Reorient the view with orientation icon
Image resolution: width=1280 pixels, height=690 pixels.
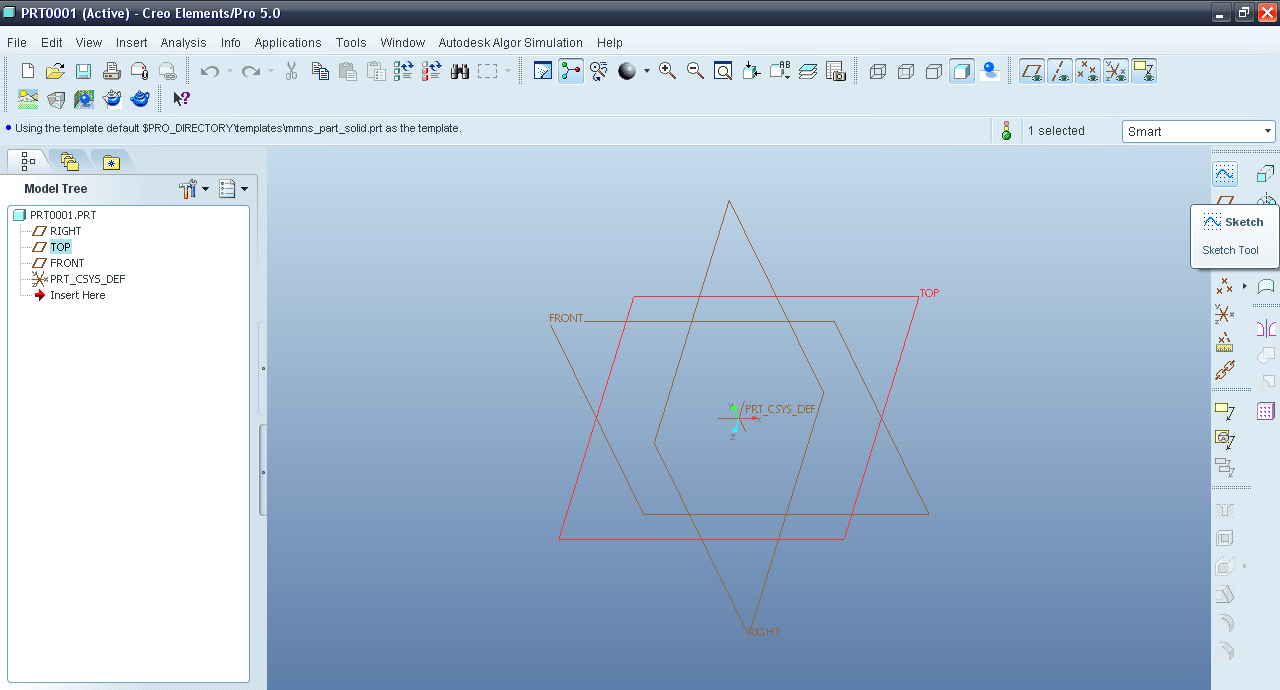[752, 71]
